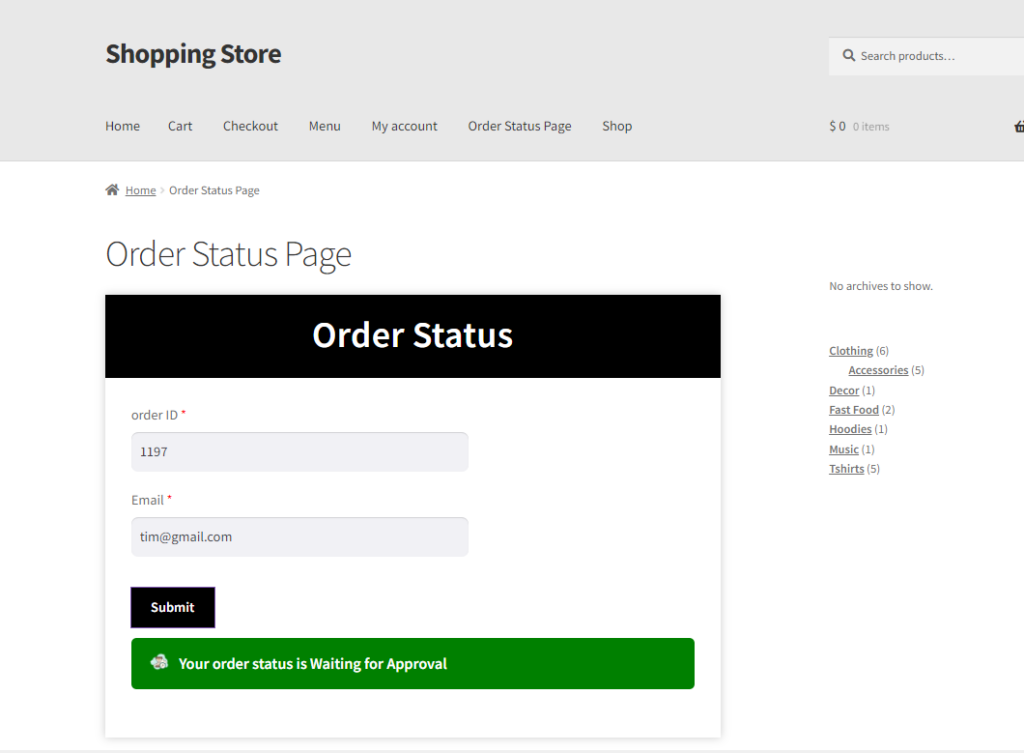This screenshot has height=753, width=1024.
Task: Click the Home breadcrumb link
Action: [x=140, y=190]
